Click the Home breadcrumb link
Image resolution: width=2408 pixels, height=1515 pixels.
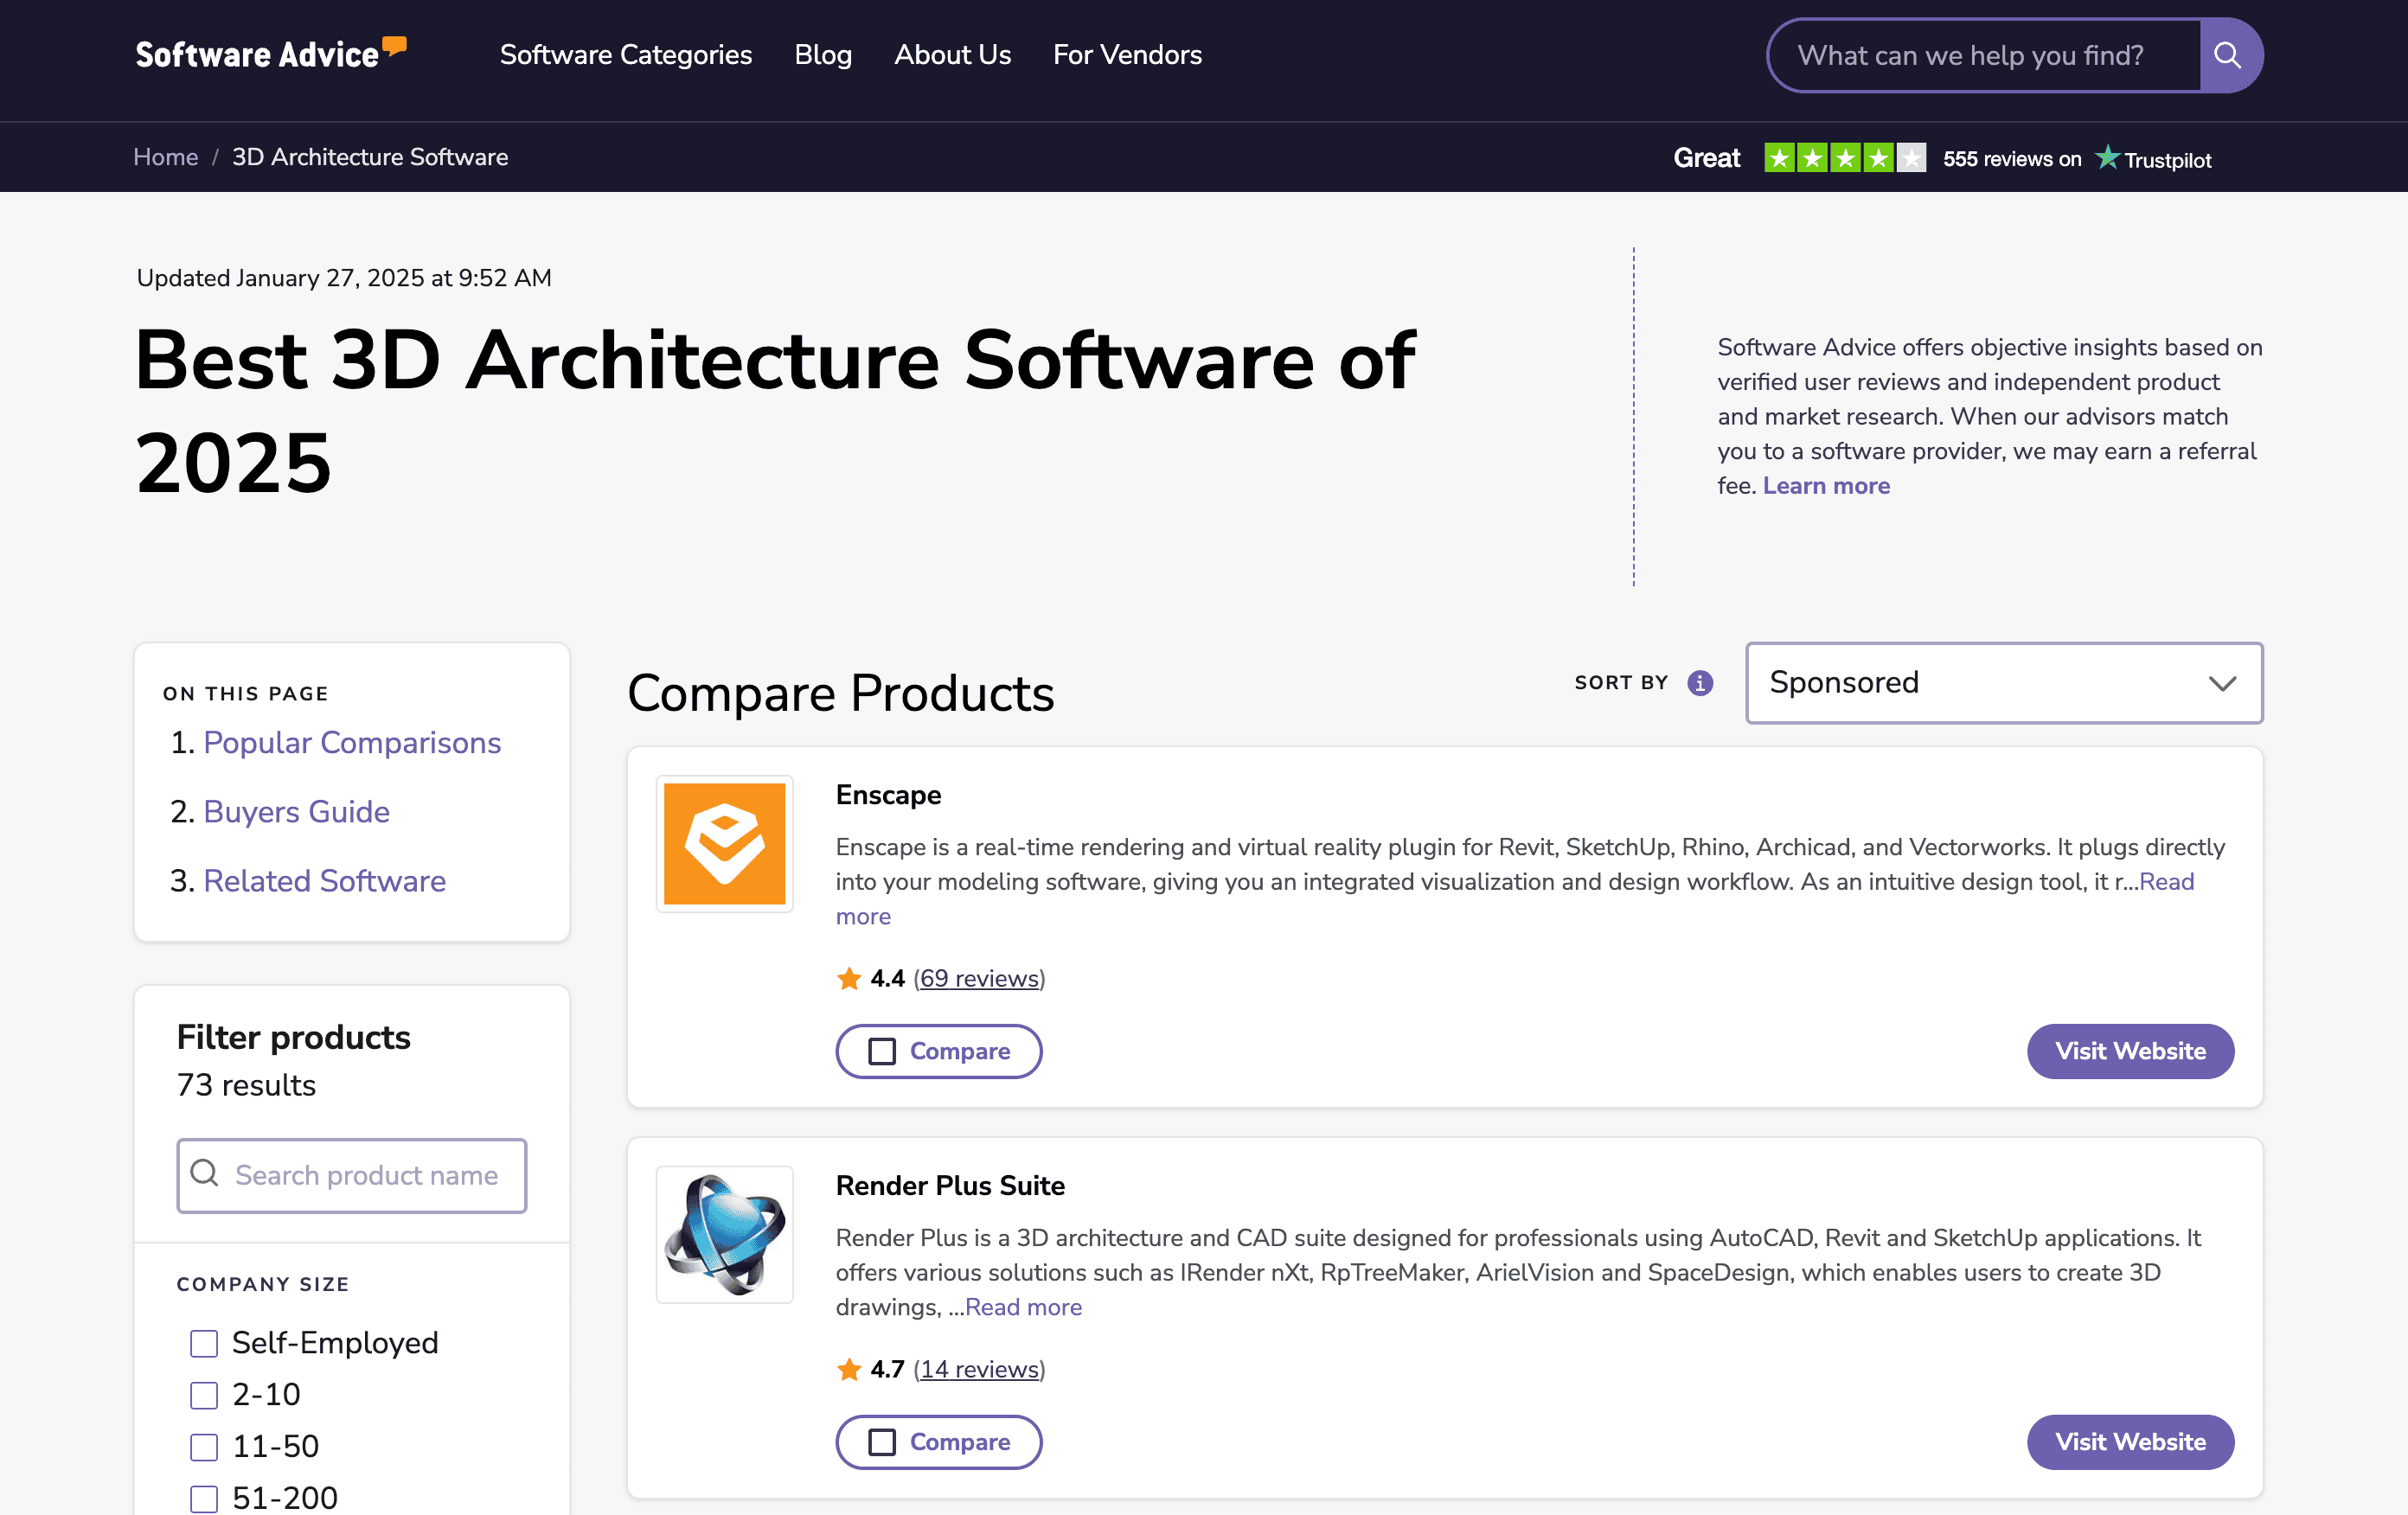coord(166,157)
